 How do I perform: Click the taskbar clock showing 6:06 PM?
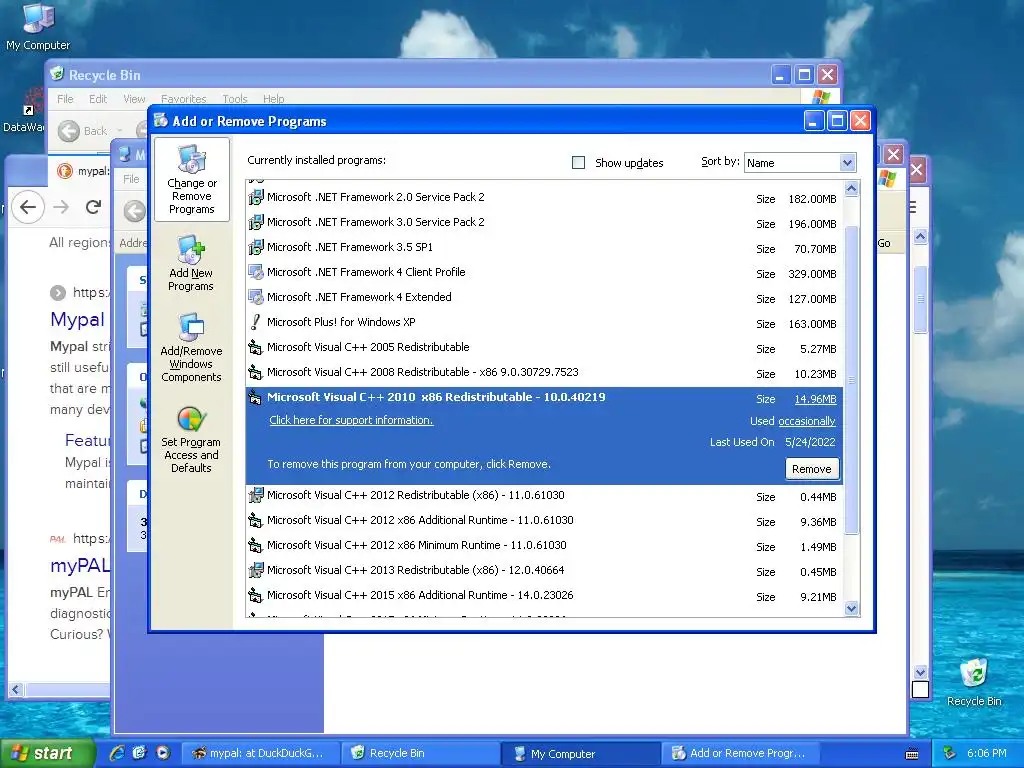(986, 753)
